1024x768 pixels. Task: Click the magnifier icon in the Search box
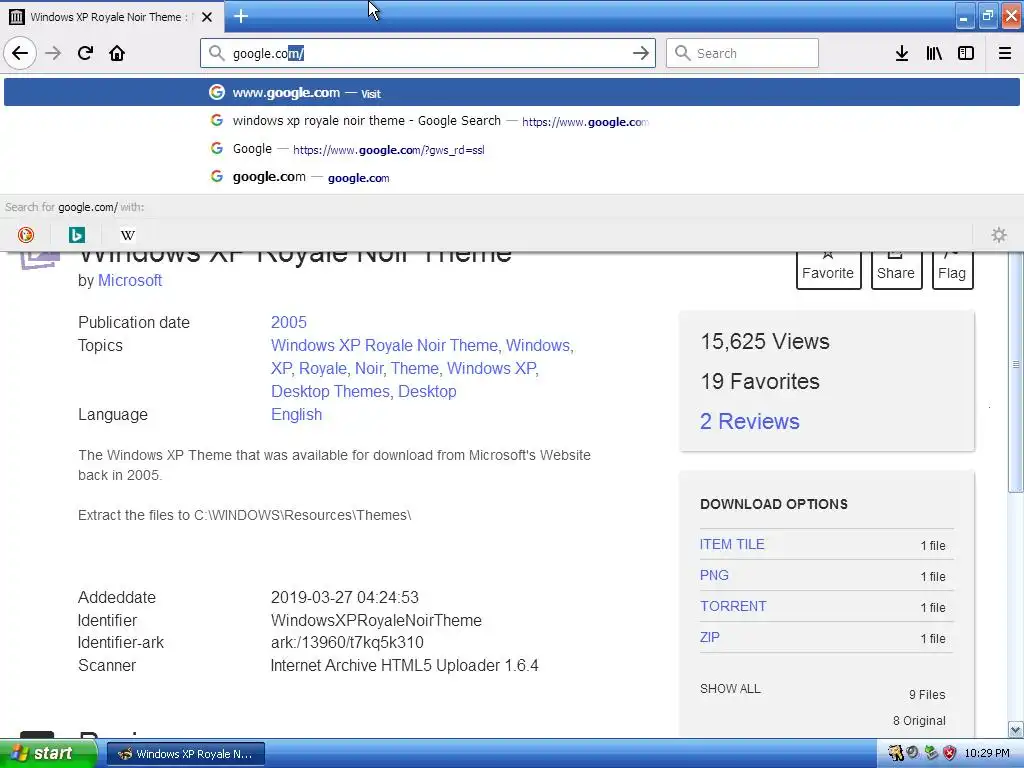(x=682, y=53)
